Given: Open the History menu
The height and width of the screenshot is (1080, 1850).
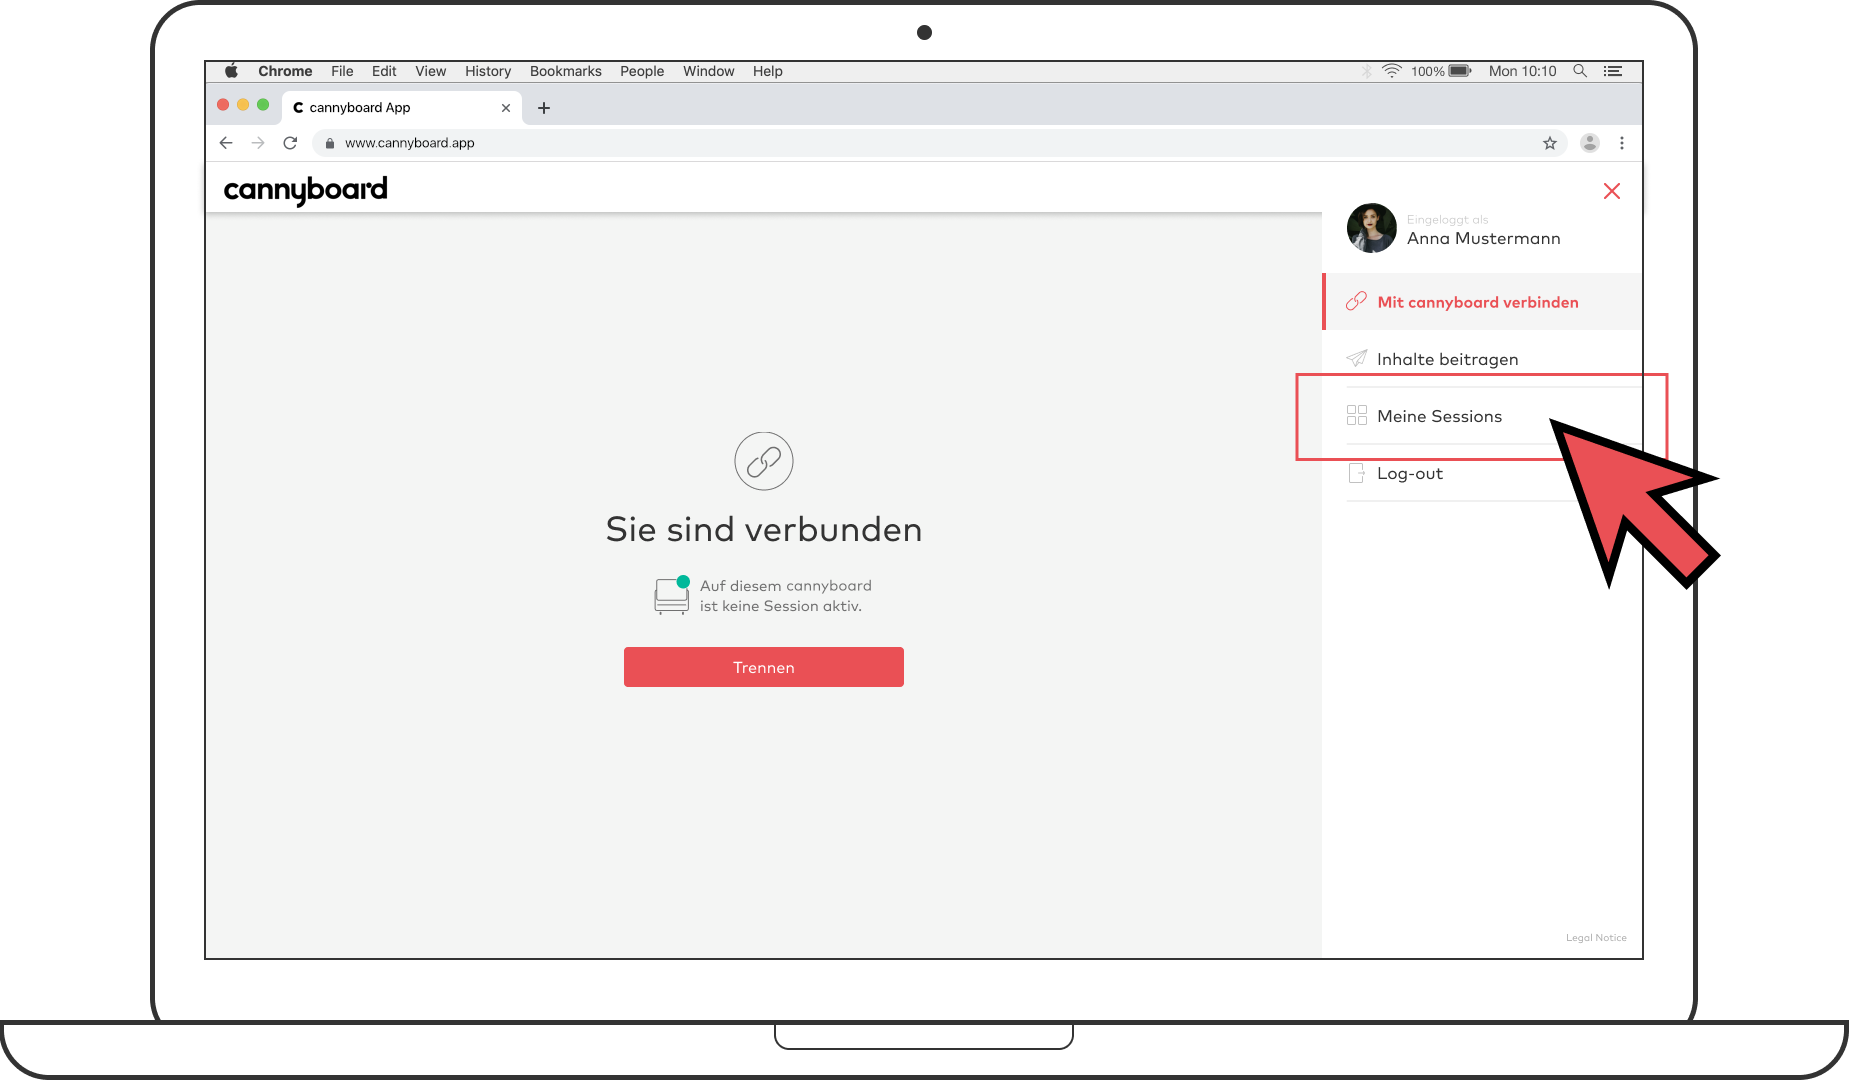Looking at the screenshot, I should pyautogui.click(x=488, y=71).
